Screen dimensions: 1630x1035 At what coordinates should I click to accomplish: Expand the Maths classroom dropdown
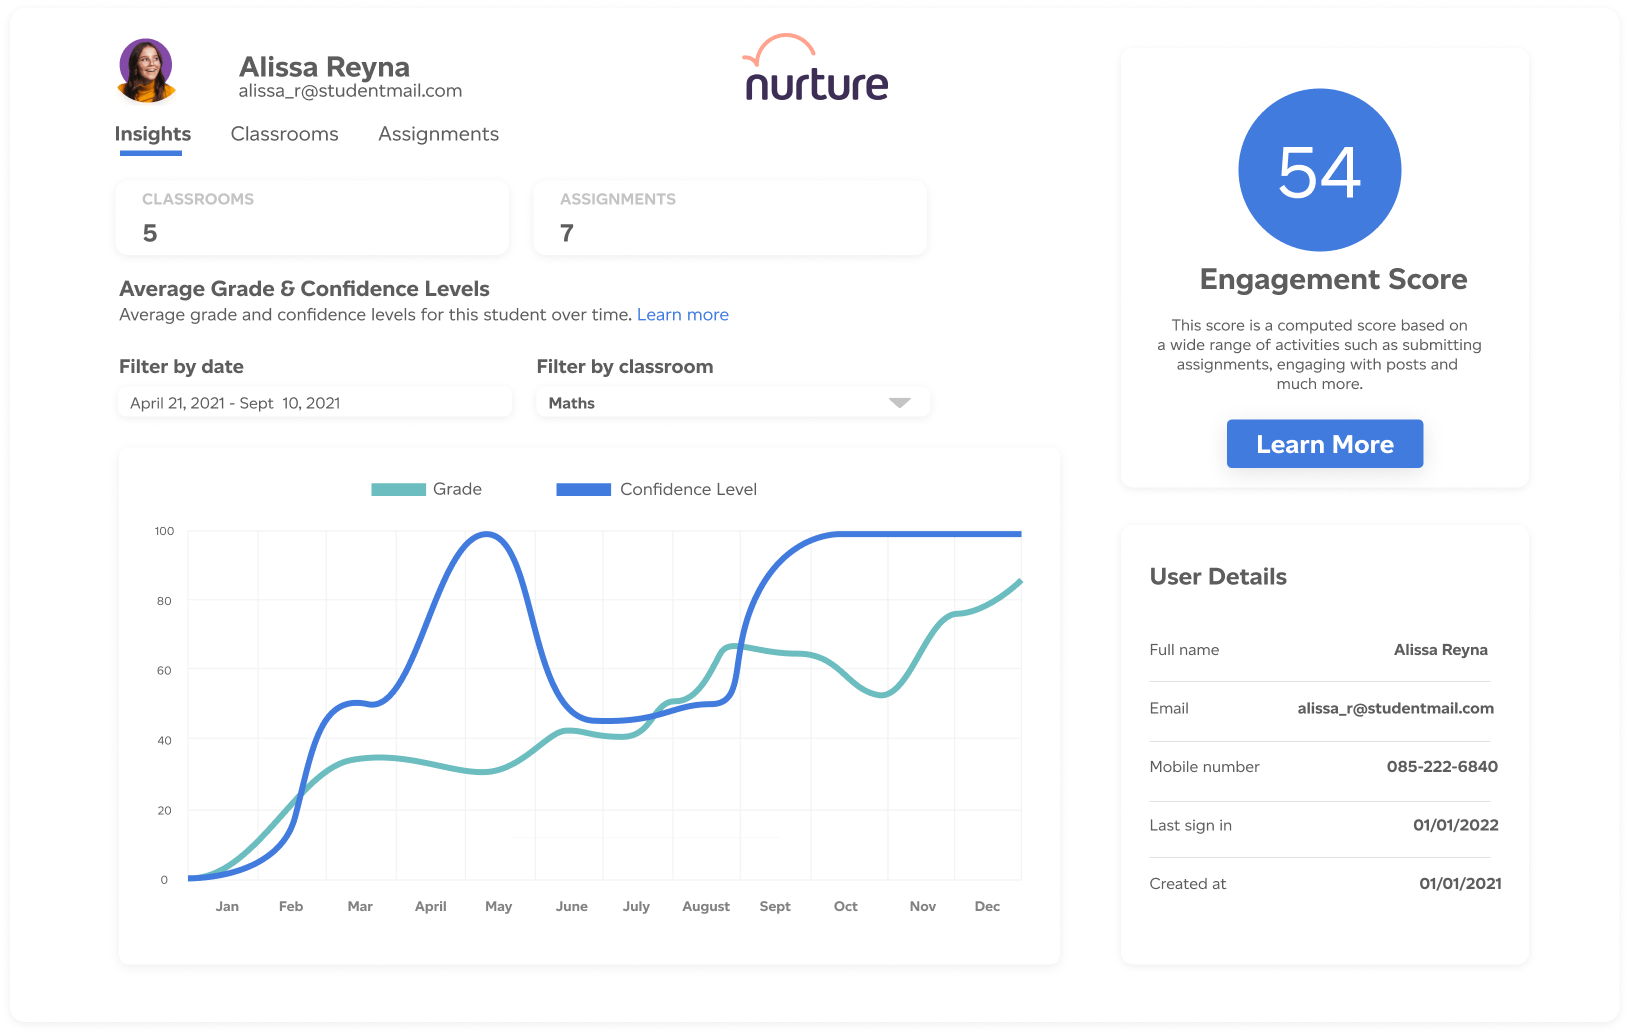click(733, 403)
